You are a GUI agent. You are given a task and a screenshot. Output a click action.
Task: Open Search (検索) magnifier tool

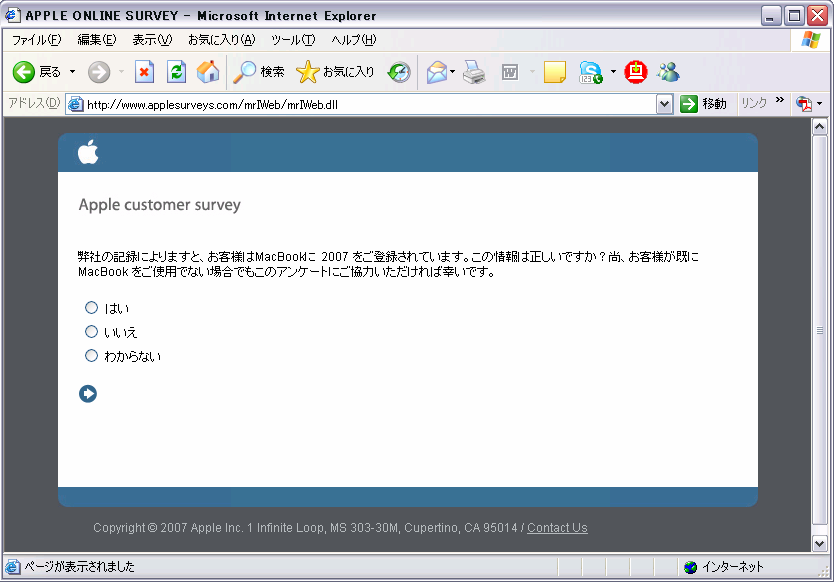[x=259, y=72]
